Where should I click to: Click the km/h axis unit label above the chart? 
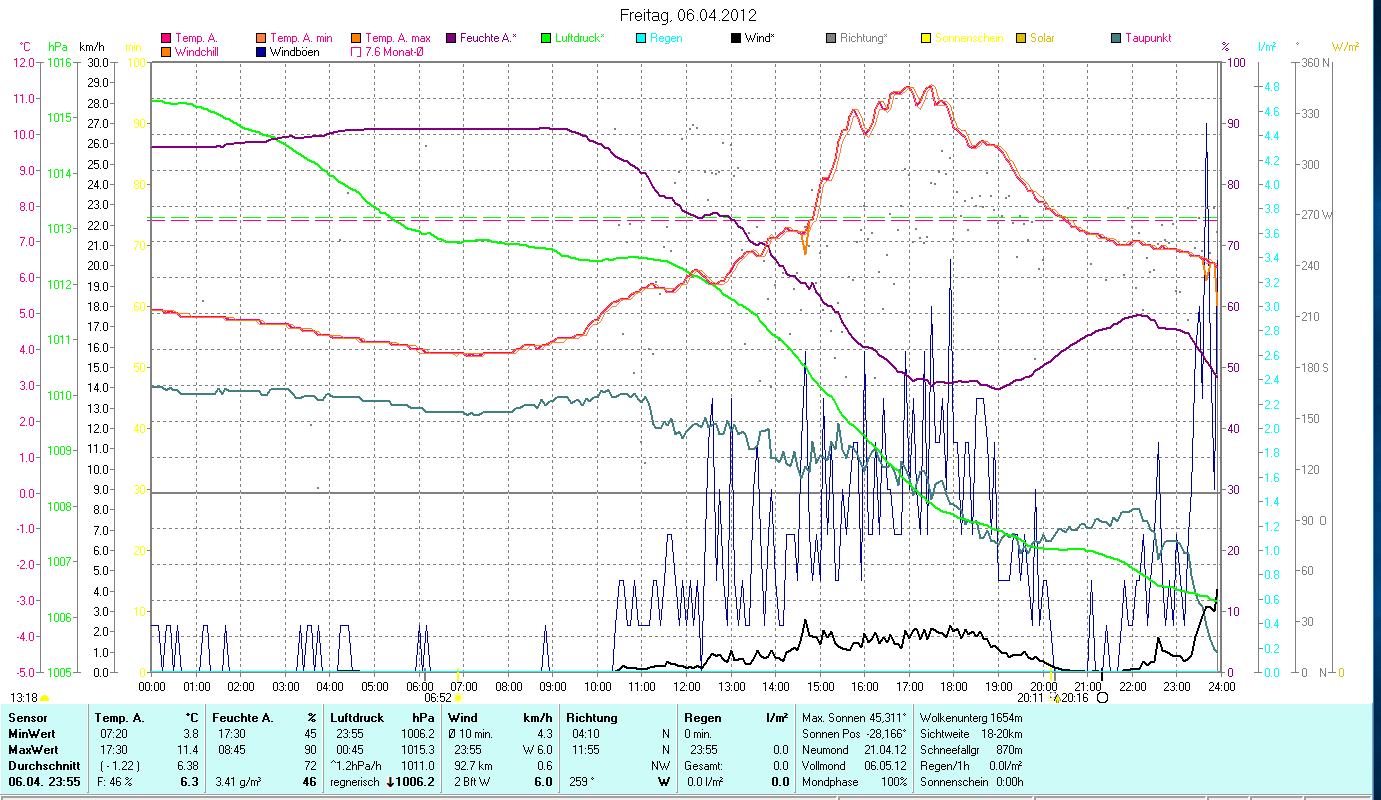pyautogui.click(x=92, y=46)
